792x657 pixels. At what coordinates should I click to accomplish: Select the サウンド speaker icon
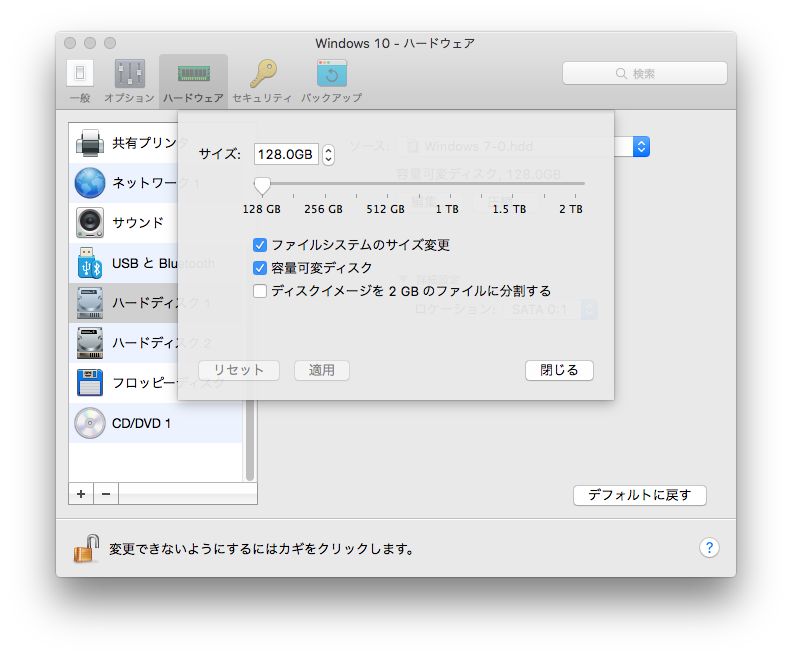pos(90,223)
